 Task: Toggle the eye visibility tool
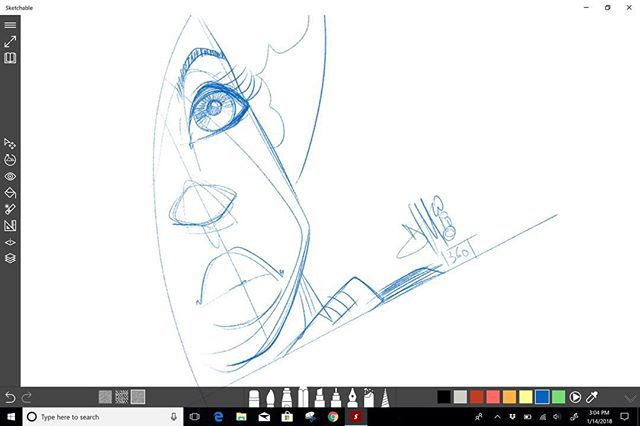pos(10,176)
